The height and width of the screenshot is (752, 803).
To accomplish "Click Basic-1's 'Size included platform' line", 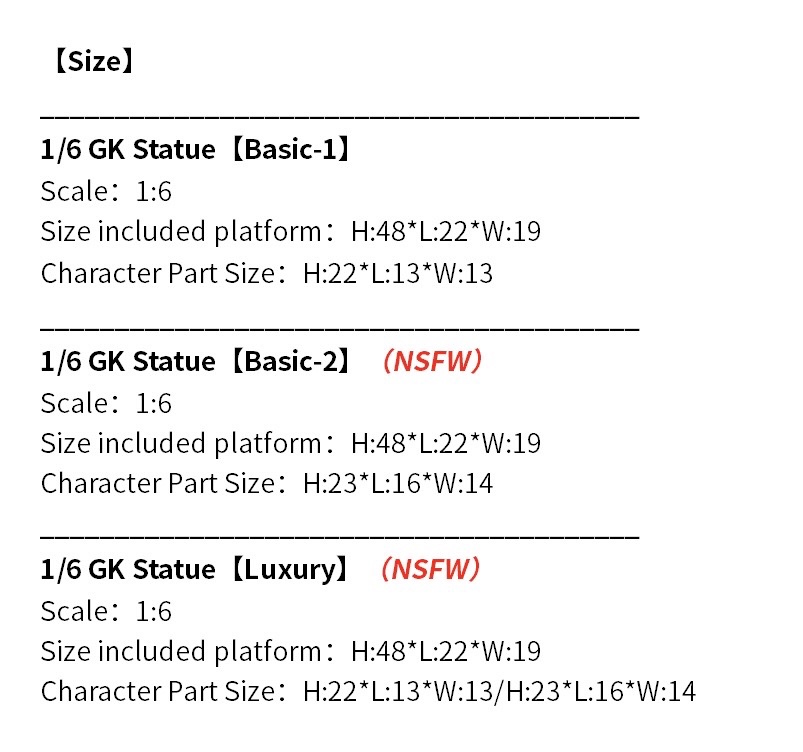I will [x=290, y=233].
